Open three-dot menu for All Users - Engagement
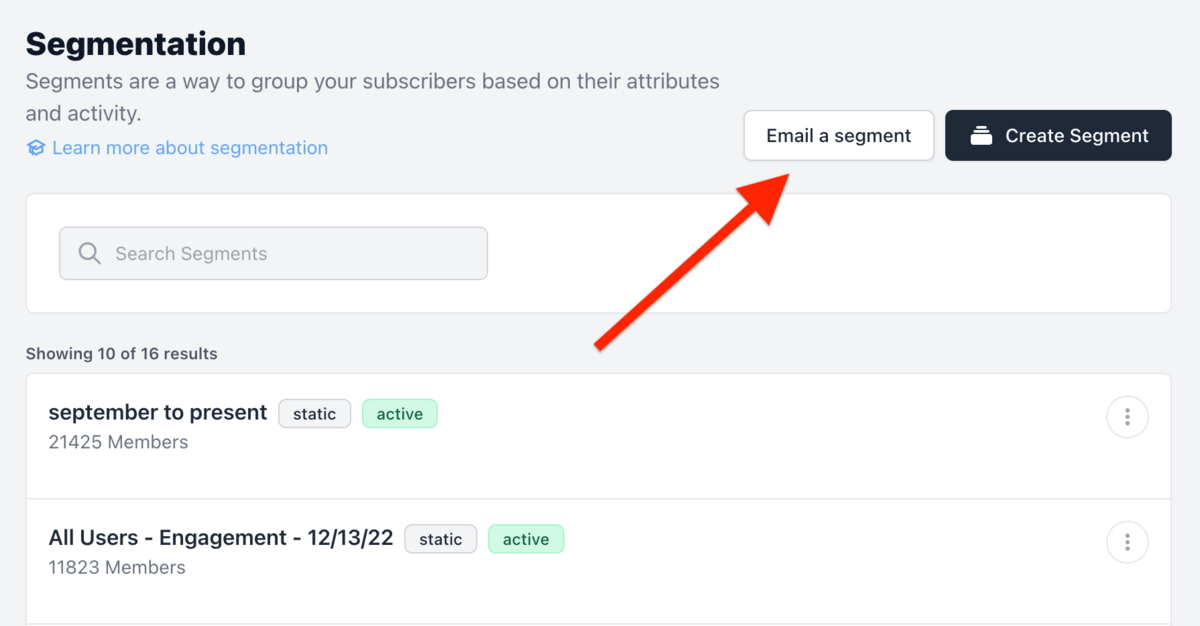 pyautogui.click(x=1127, y=542)
